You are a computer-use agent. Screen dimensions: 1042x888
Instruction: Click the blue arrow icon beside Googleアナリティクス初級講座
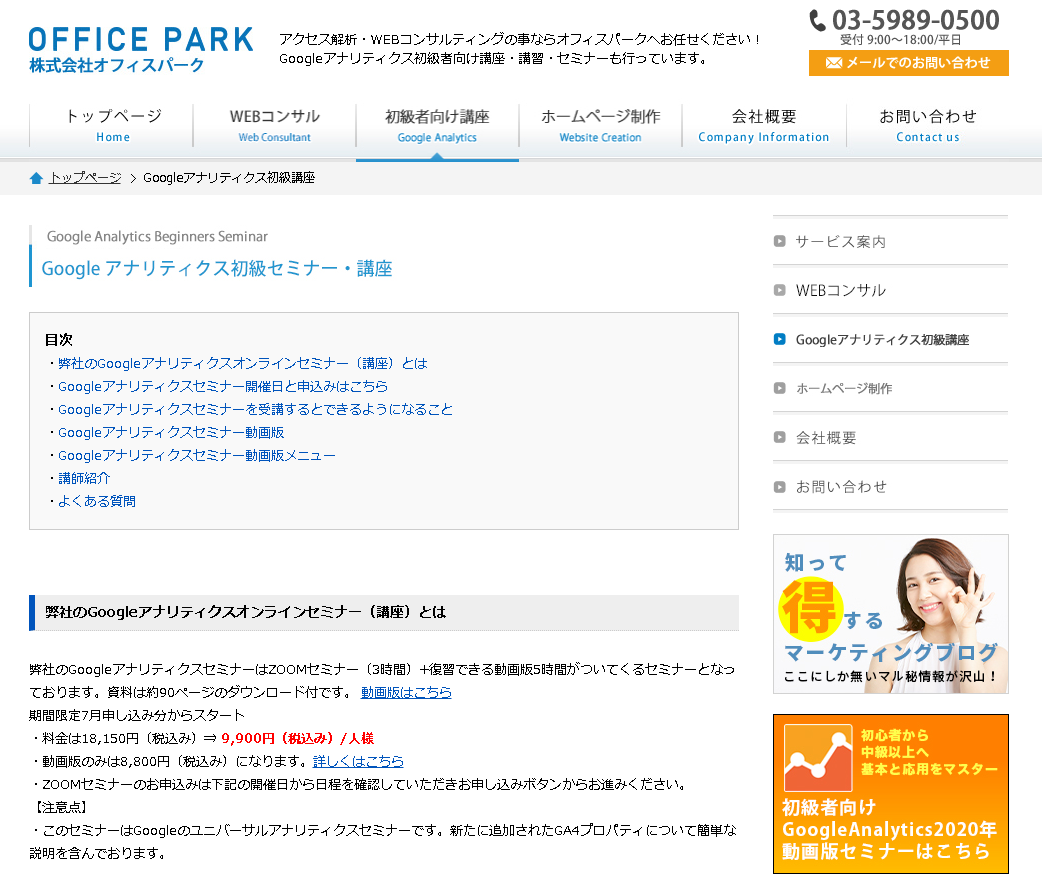pyautogui.click(x=780, y=339)
